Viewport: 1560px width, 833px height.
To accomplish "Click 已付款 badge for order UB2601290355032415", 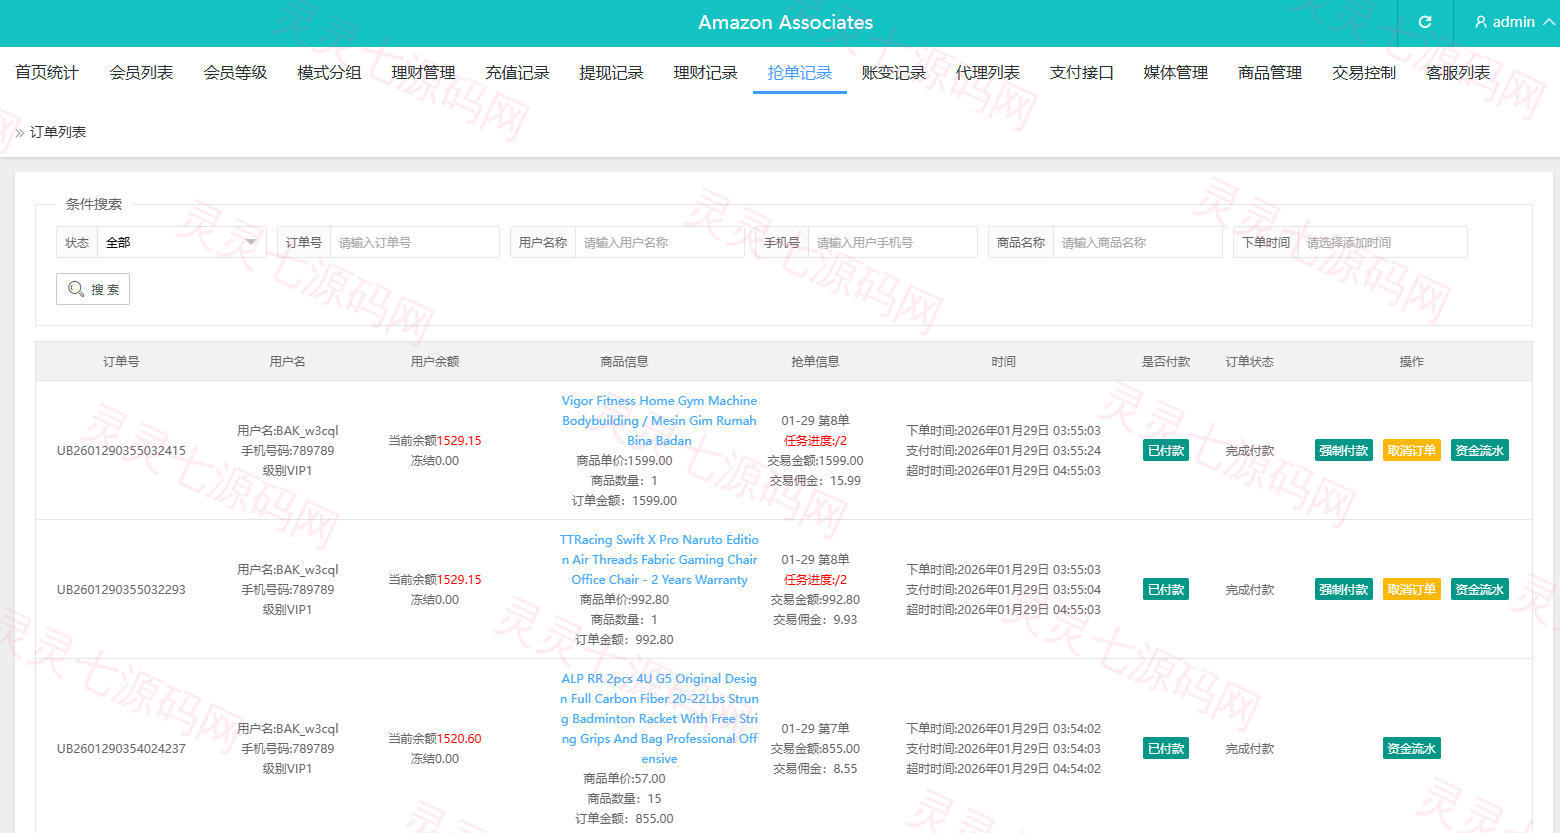I will click(1166, 450).
